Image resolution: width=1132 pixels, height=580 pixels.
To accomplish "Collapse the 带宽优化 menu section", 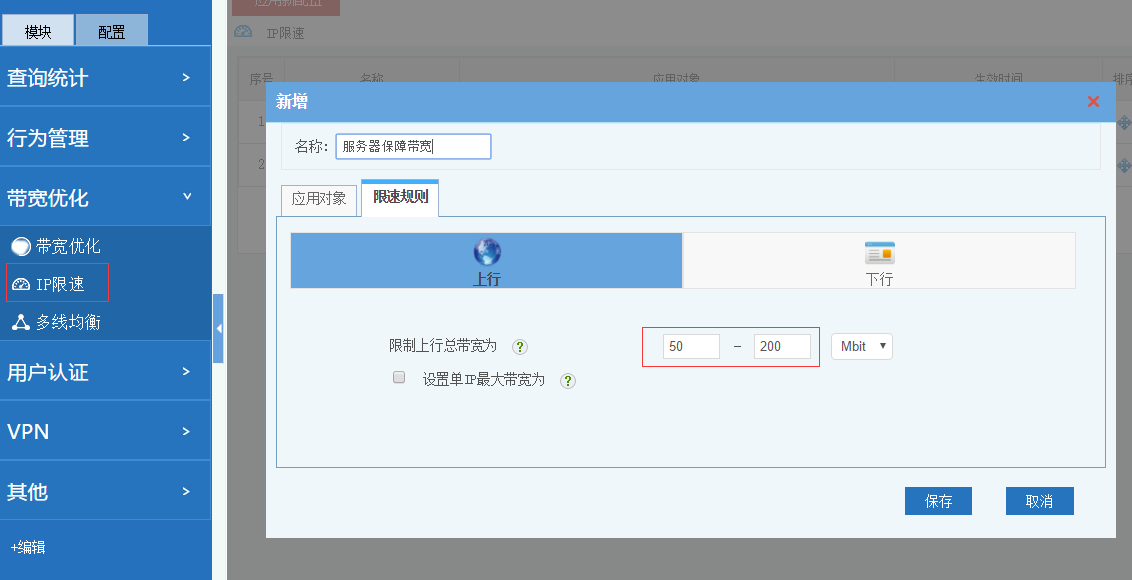I will (x=105, y=197).
